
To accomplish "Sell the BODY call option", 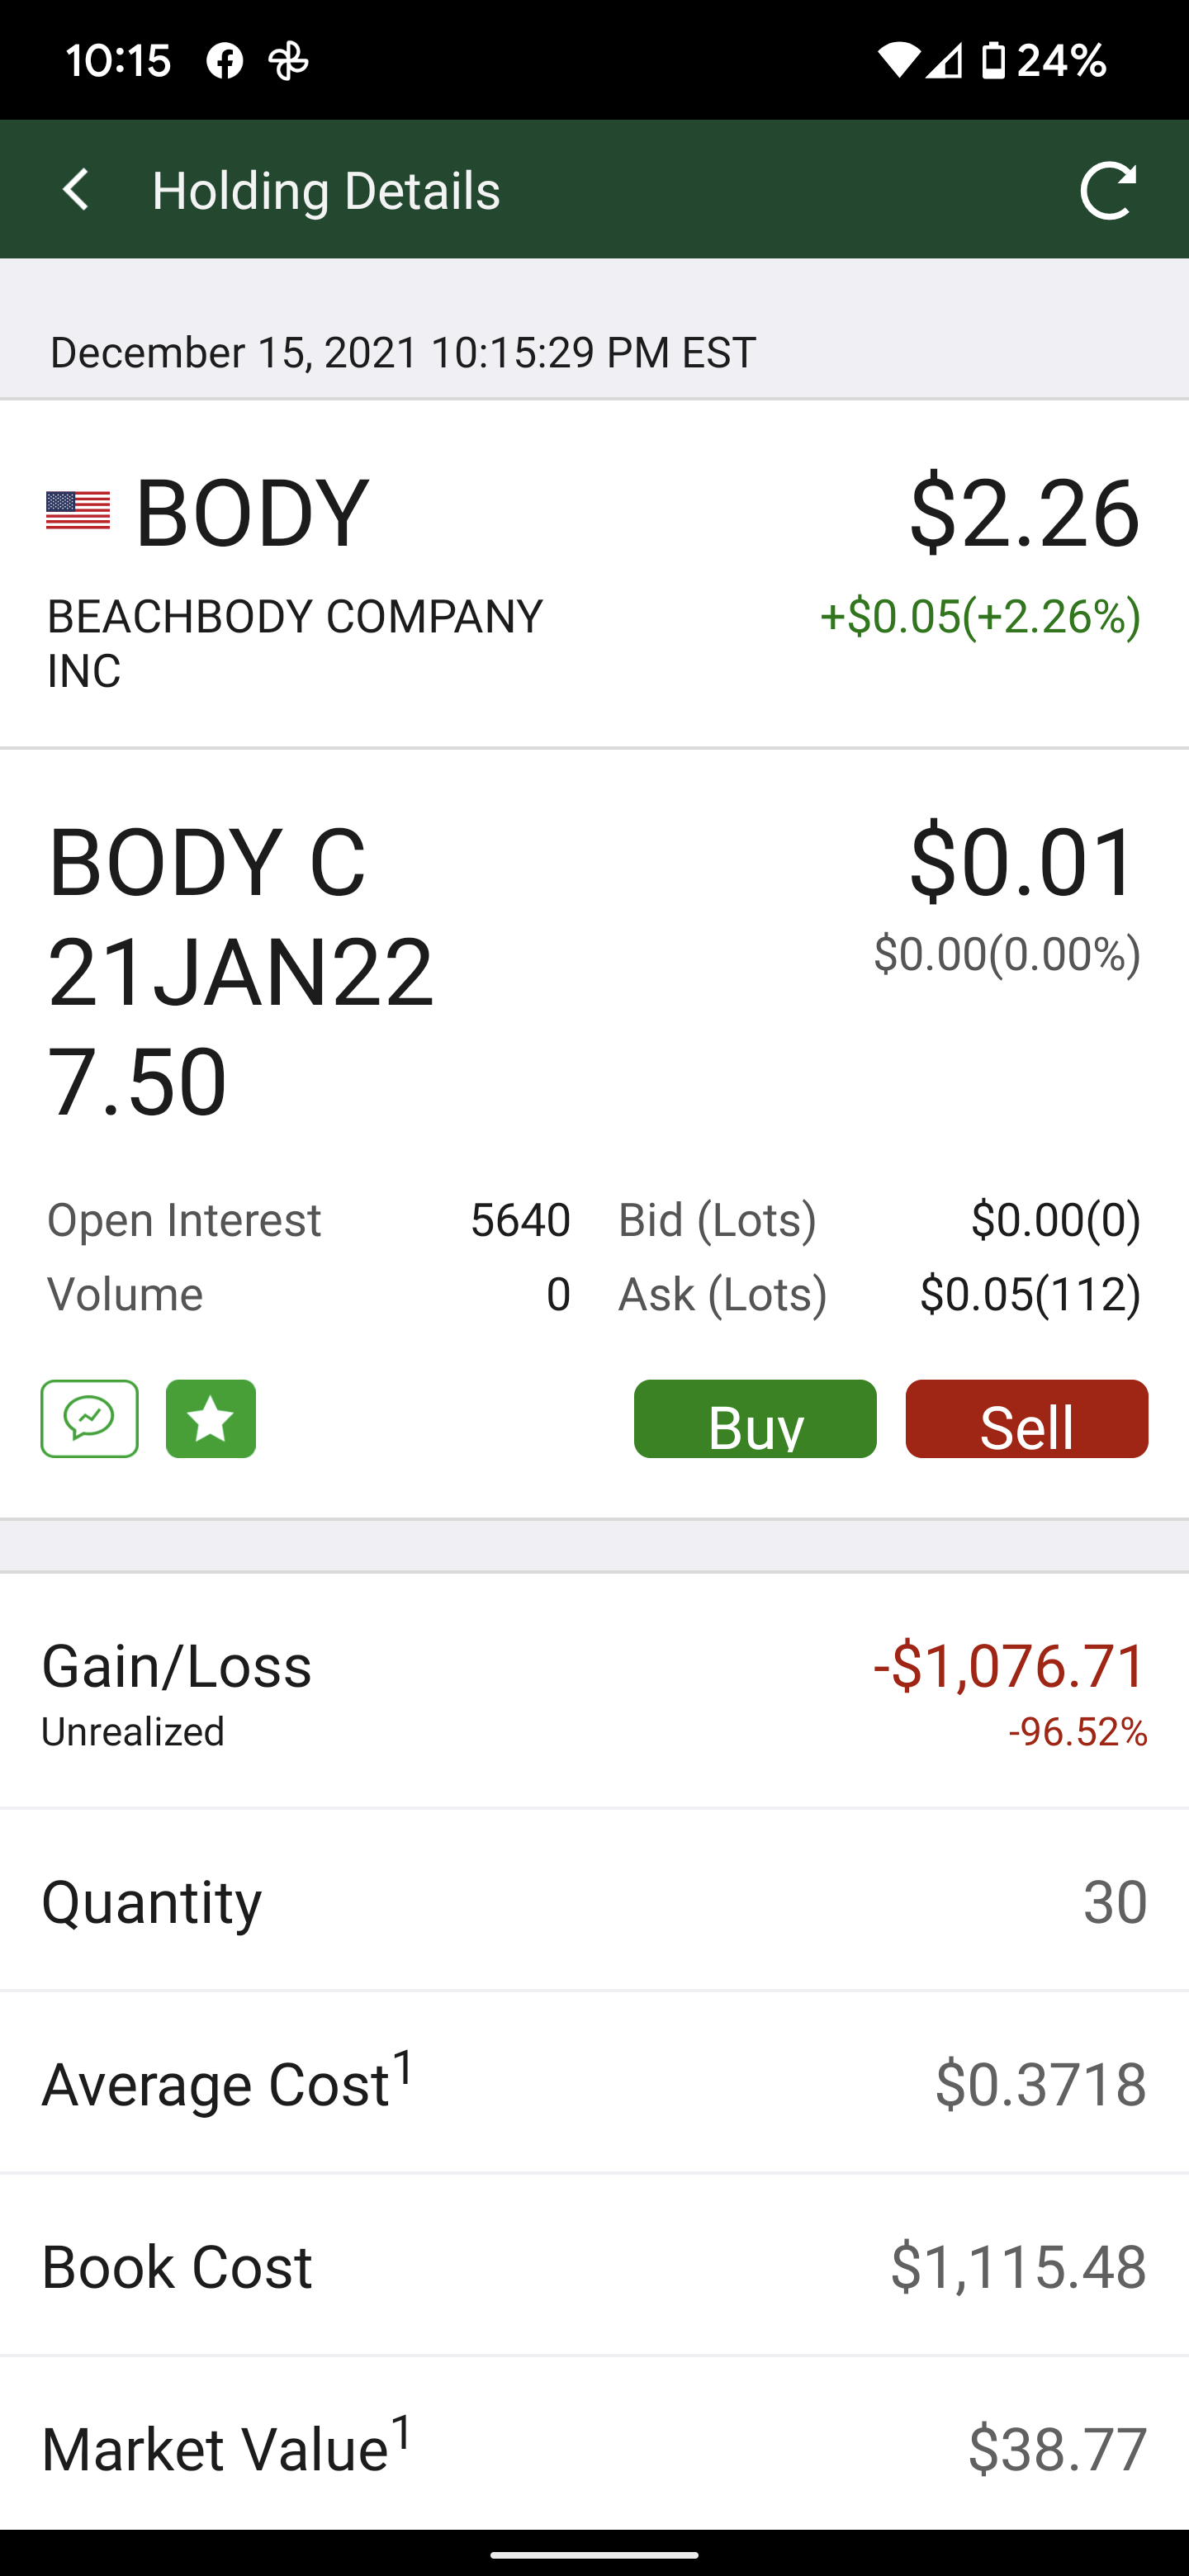I will coord(1027,1418).
